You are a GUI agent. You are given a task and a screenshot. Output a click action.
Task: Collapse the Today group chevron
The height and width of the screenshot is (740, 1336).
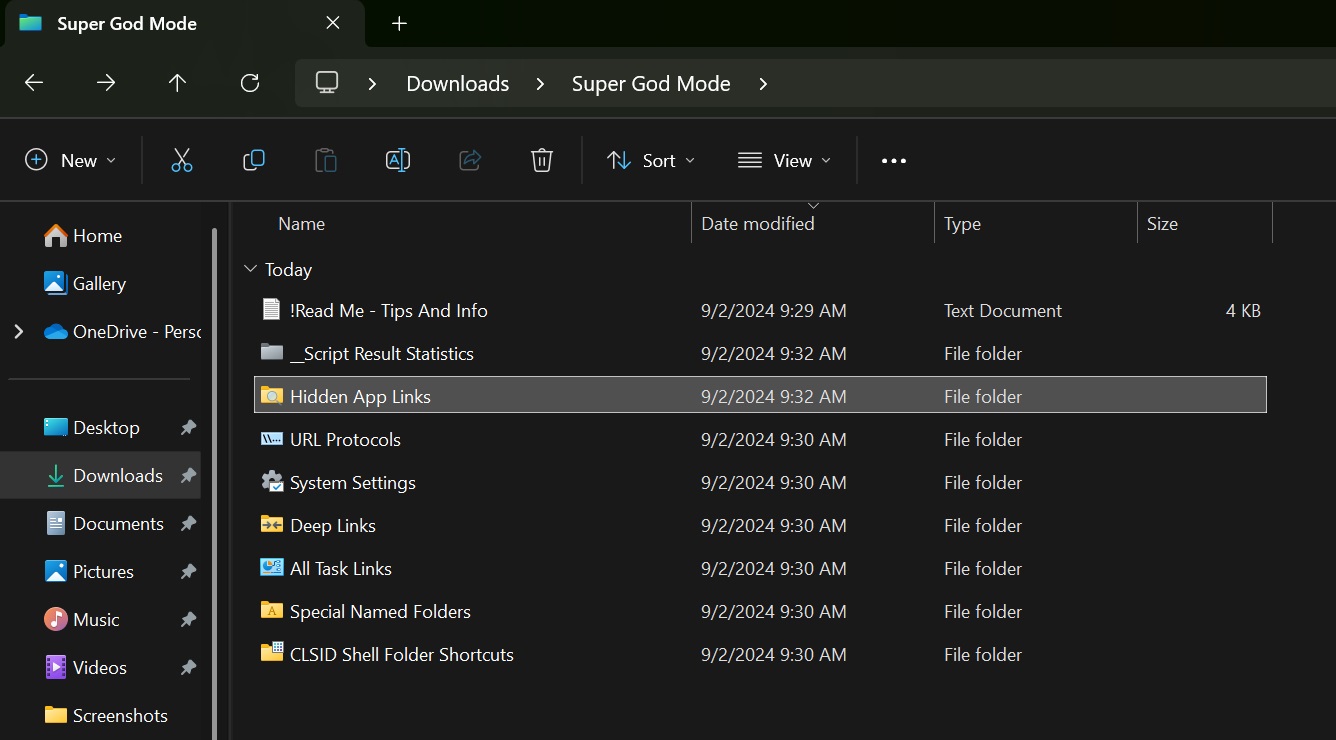point(249,270)
